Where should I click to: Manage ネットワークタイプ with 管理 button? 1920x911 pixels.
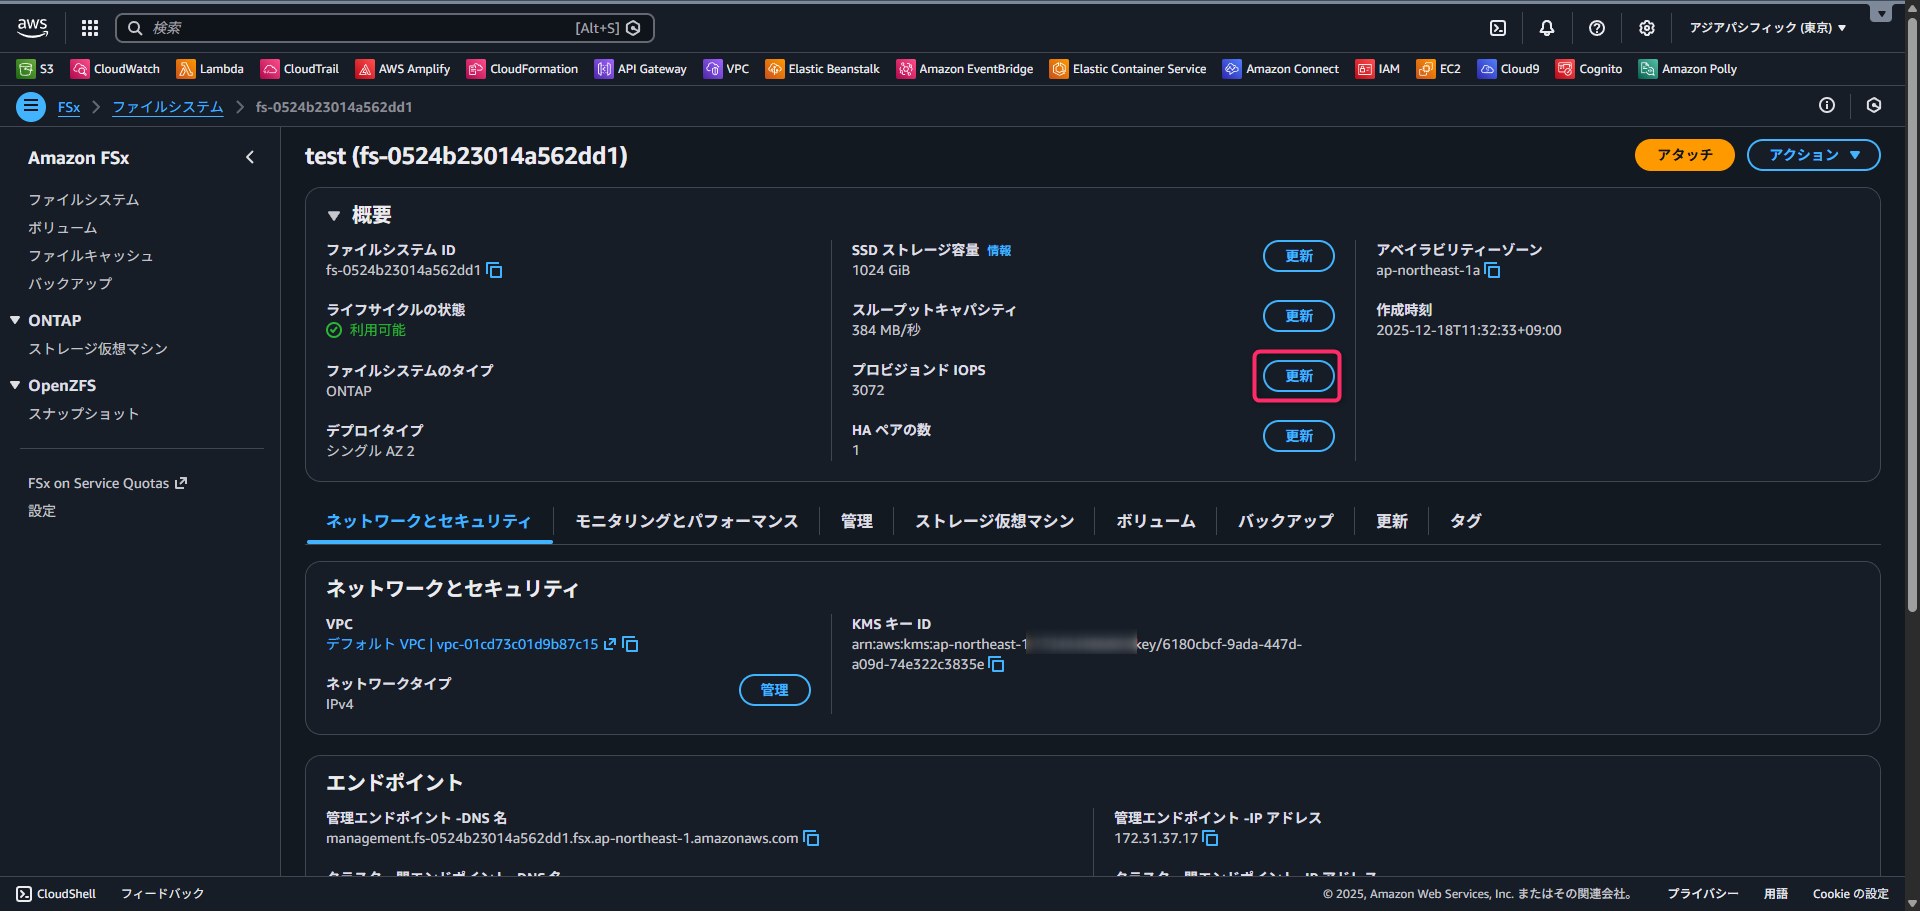(x=774, y=690)
